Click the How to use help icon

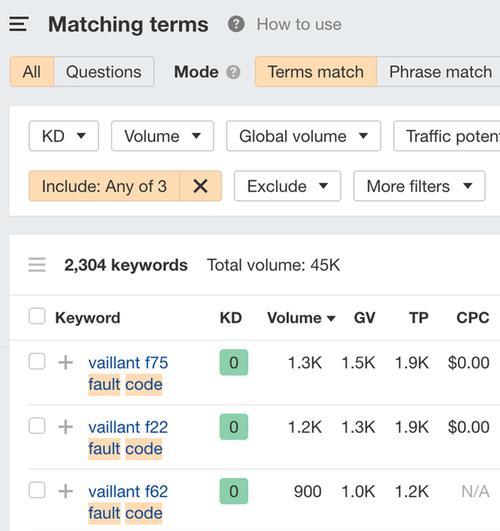(236, 24)
